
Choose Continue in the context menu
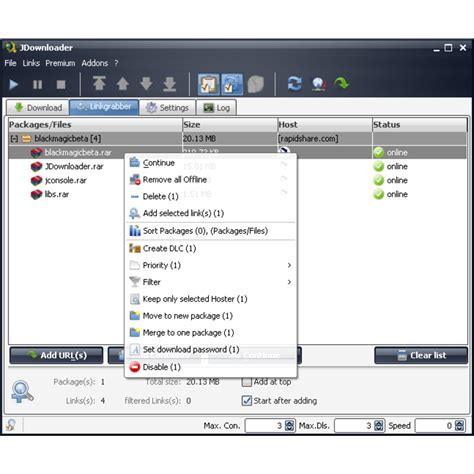211,163
